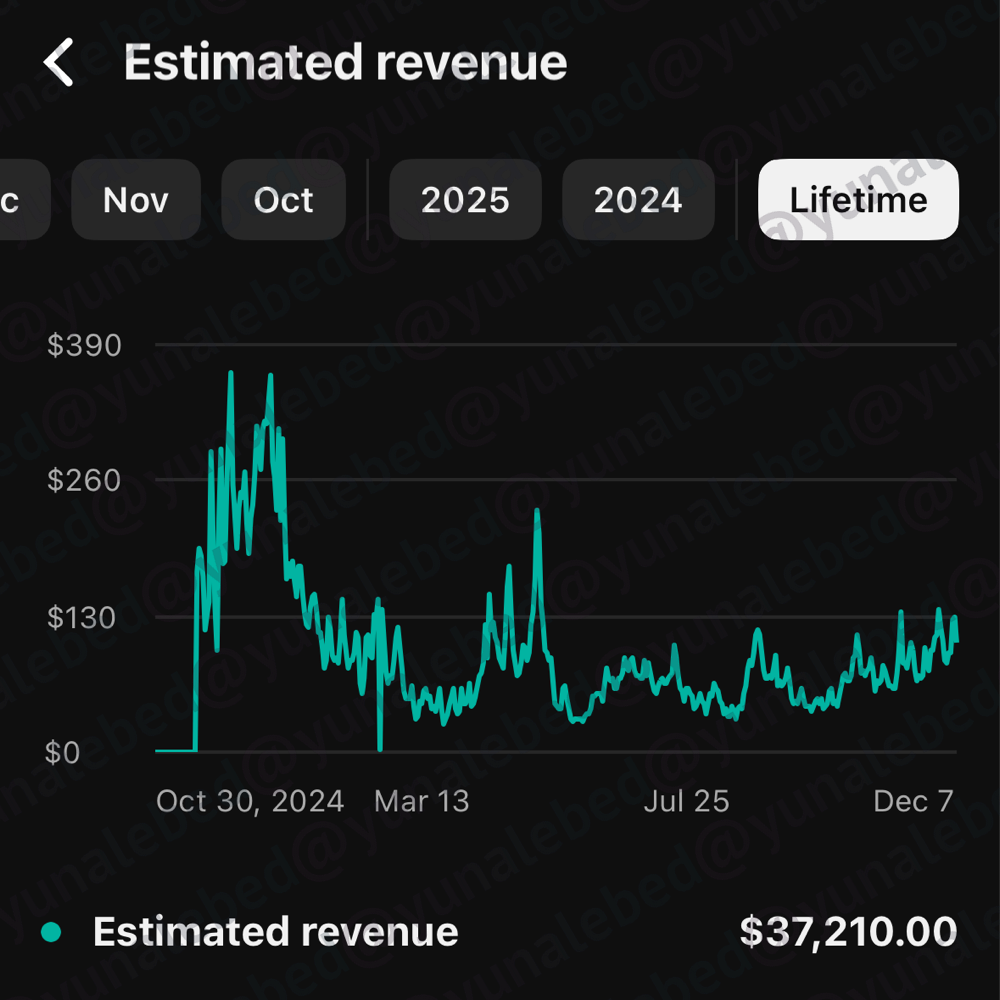Click the Estimated revenue page title
The image size is (1000, 1000).
coord(345,63)
